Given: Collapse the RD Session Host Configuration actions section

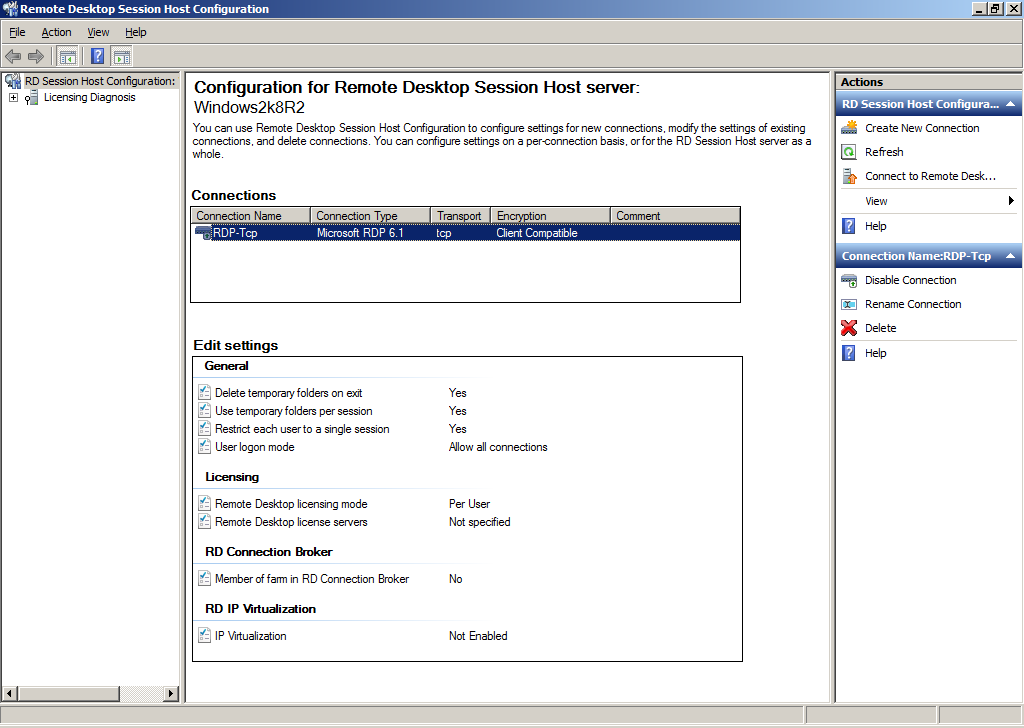Looking at the screenshot, I should (1010, 104).
